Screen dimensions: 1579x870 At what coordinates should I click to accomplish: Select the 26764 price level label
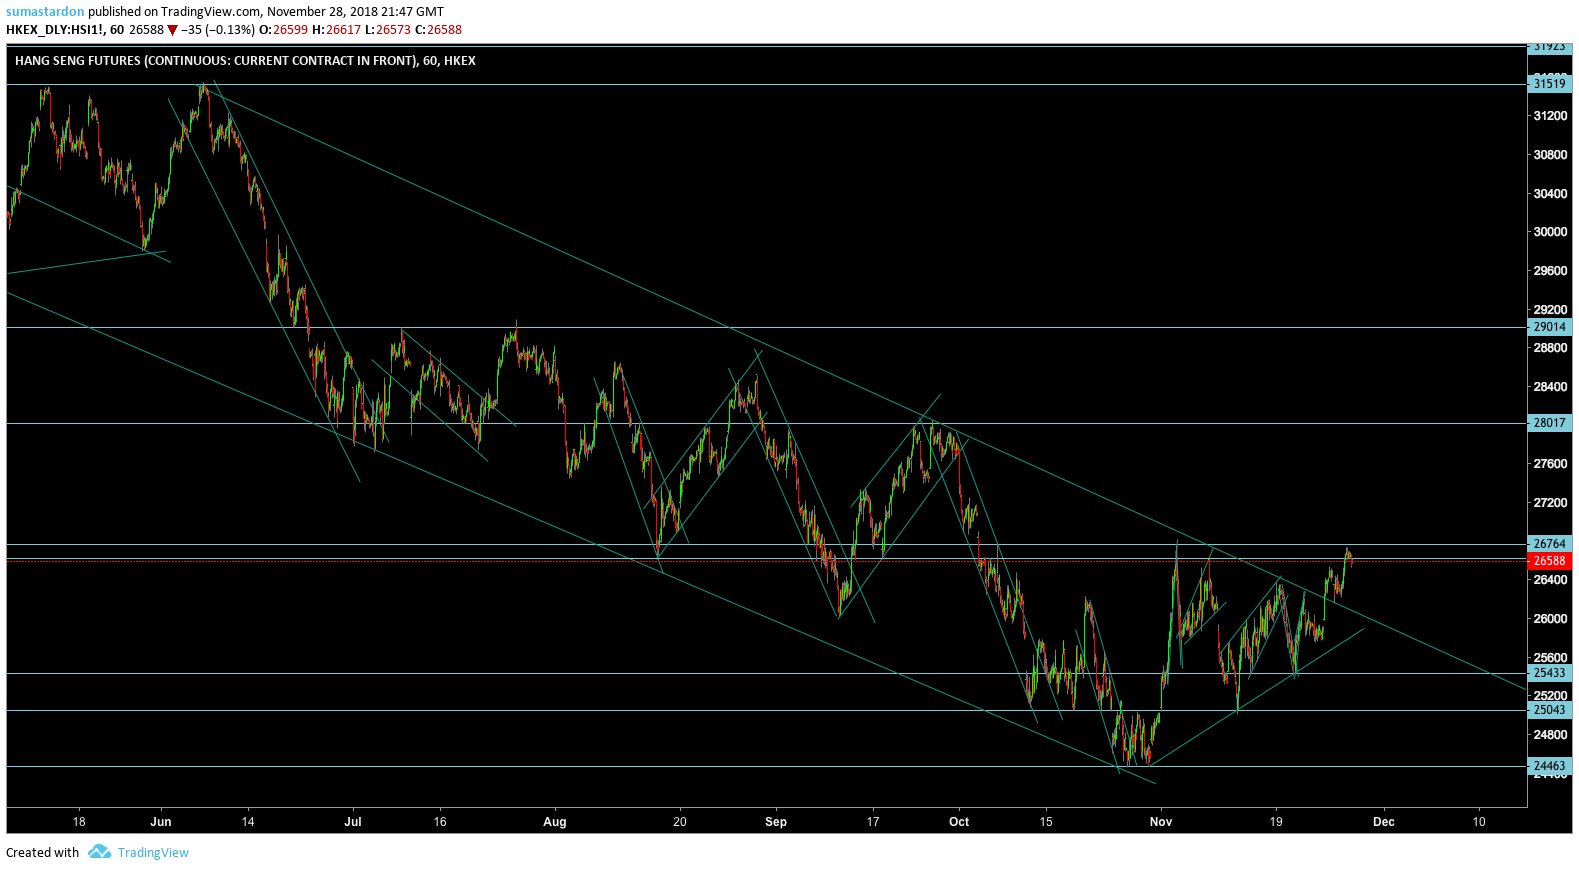click(1550, 544)
